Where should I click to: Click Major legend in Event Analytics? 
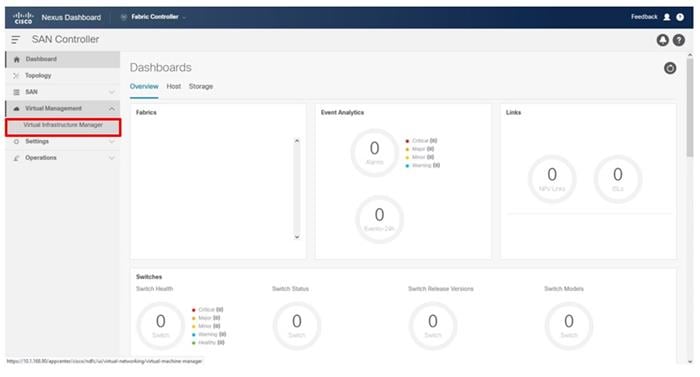coord(419,149)
